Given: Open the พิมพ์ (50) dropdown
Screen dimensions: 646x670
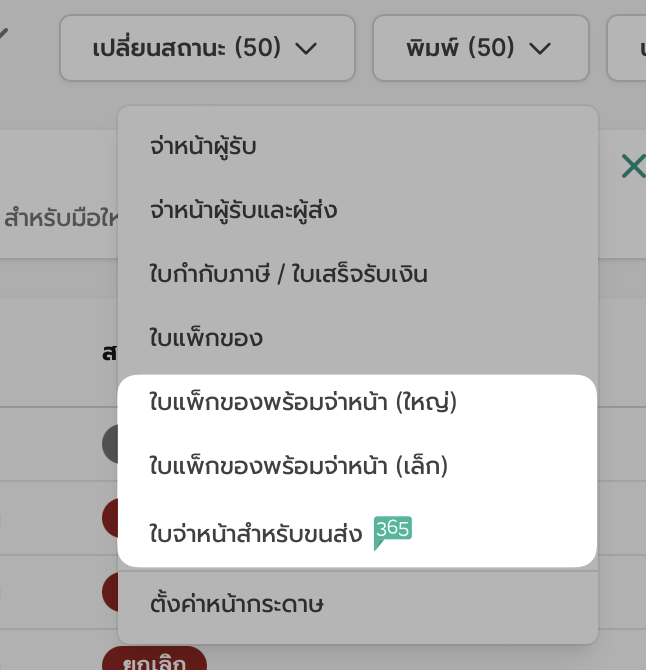Looking at the screenshot, I should click(x=478, y=48).
